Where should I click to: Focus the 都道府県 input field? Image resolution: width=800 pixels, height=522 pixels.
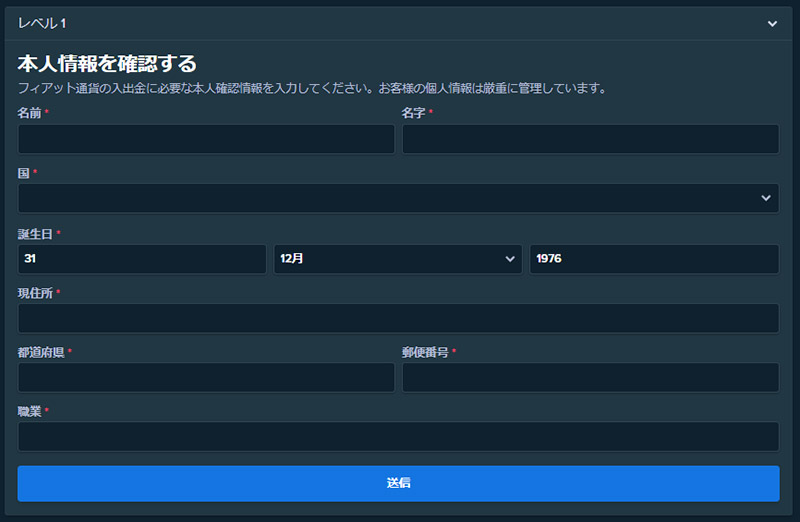coord(206,377)
